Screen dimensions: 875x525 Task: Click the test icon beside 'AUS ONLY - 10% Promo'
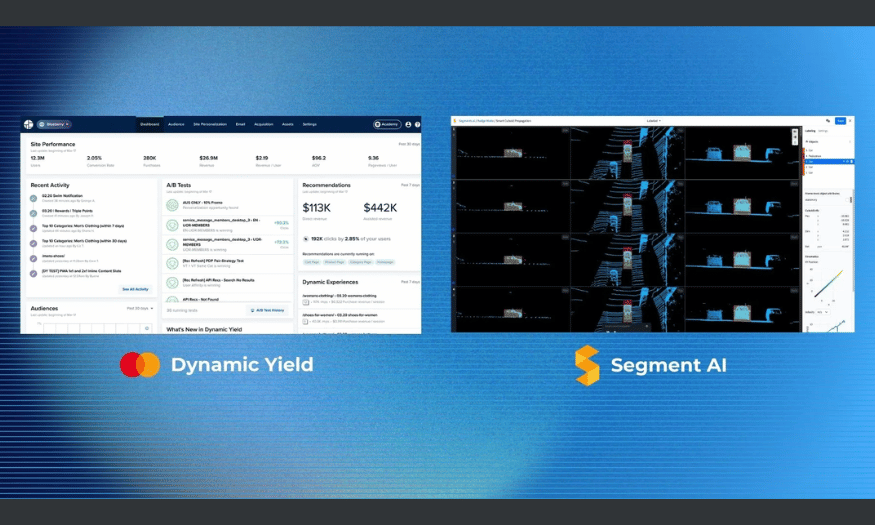[x=172, y=205]
